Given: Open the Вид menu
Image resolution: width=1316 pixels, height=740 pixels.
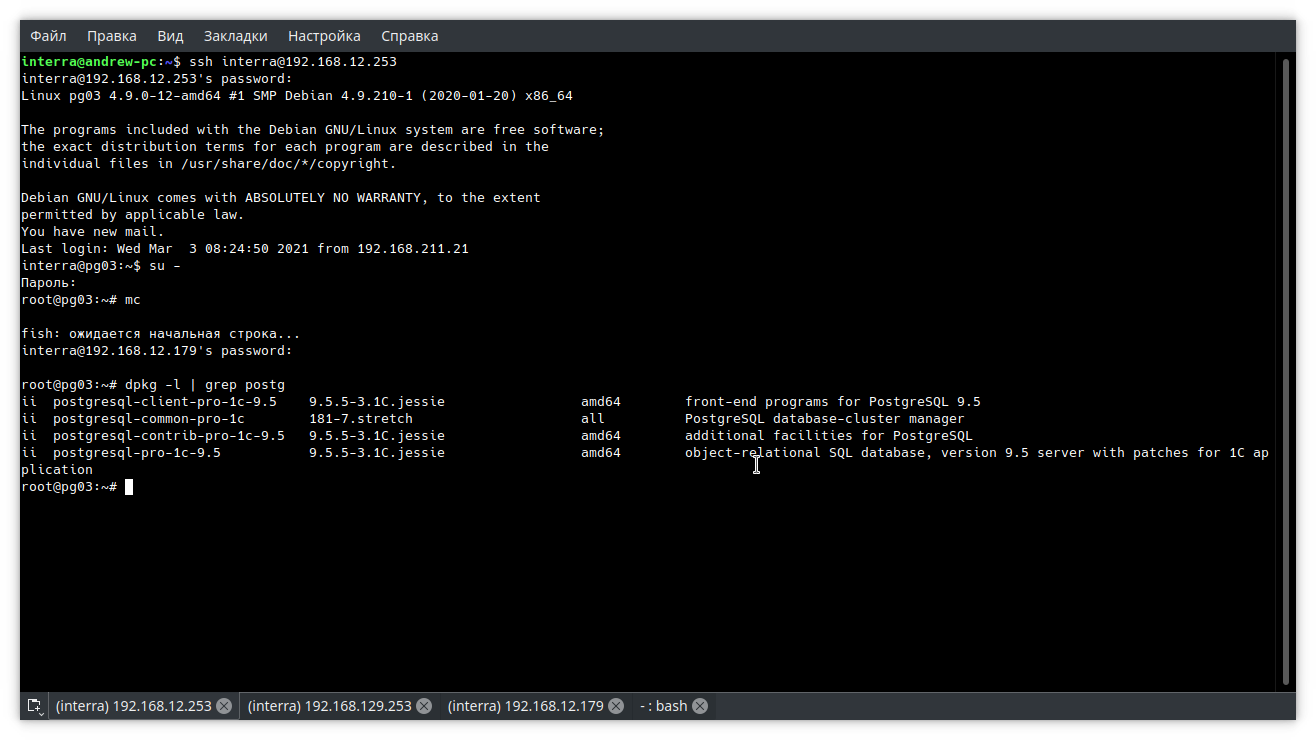Looking at the screenshot, I should (x=171, y=36).
